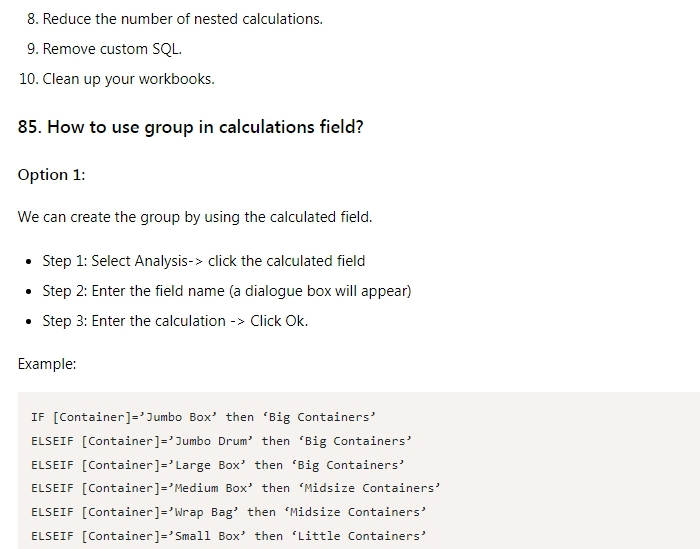Click the 'Option 1:' subheading
The image size is (700, 549).
[x=51, y=175]
